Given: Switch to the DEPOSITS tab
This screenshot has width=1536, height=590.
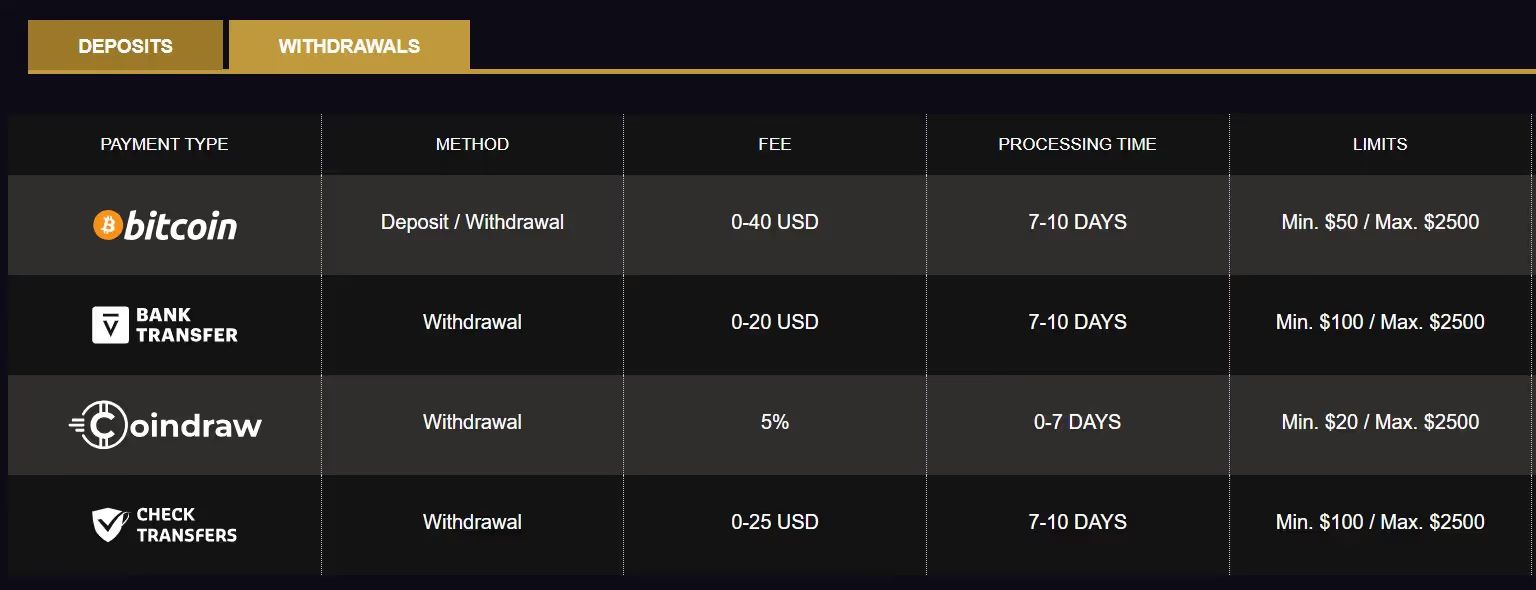Looking at the screenshot, I should [124, 44].
